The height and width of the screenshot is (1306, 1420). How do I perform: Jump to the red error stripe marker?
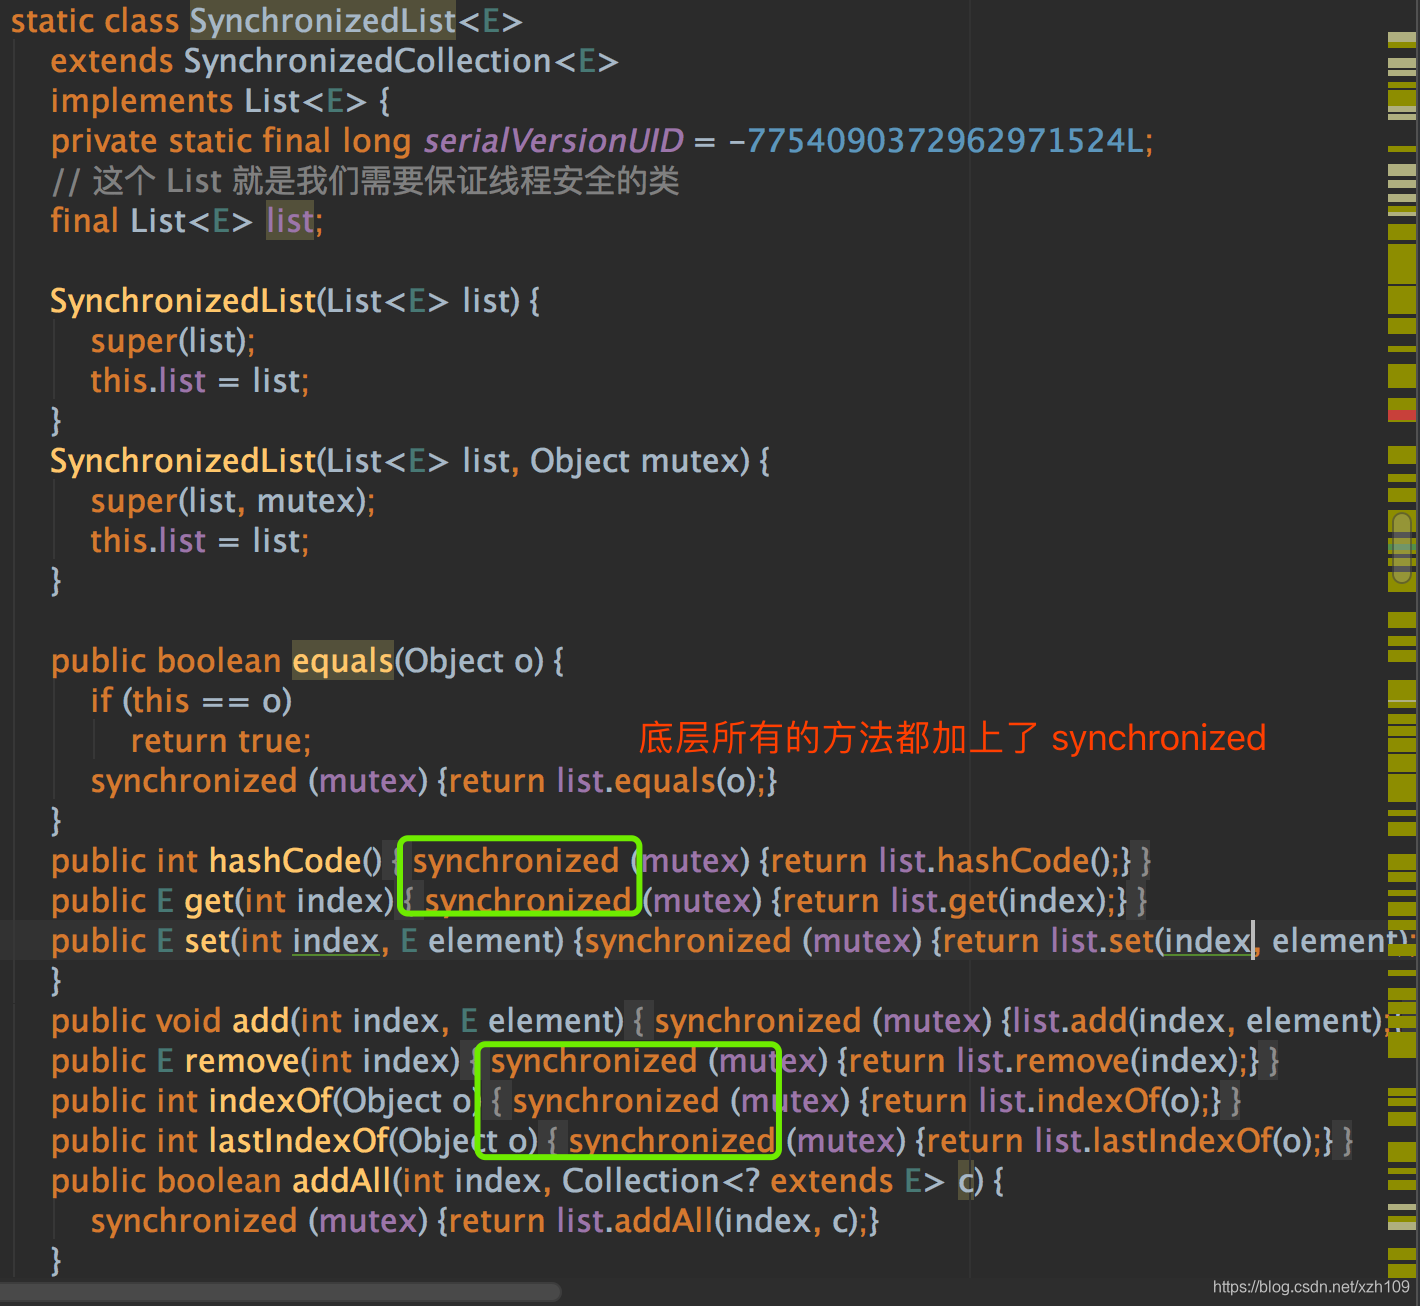click(1402, 414)
